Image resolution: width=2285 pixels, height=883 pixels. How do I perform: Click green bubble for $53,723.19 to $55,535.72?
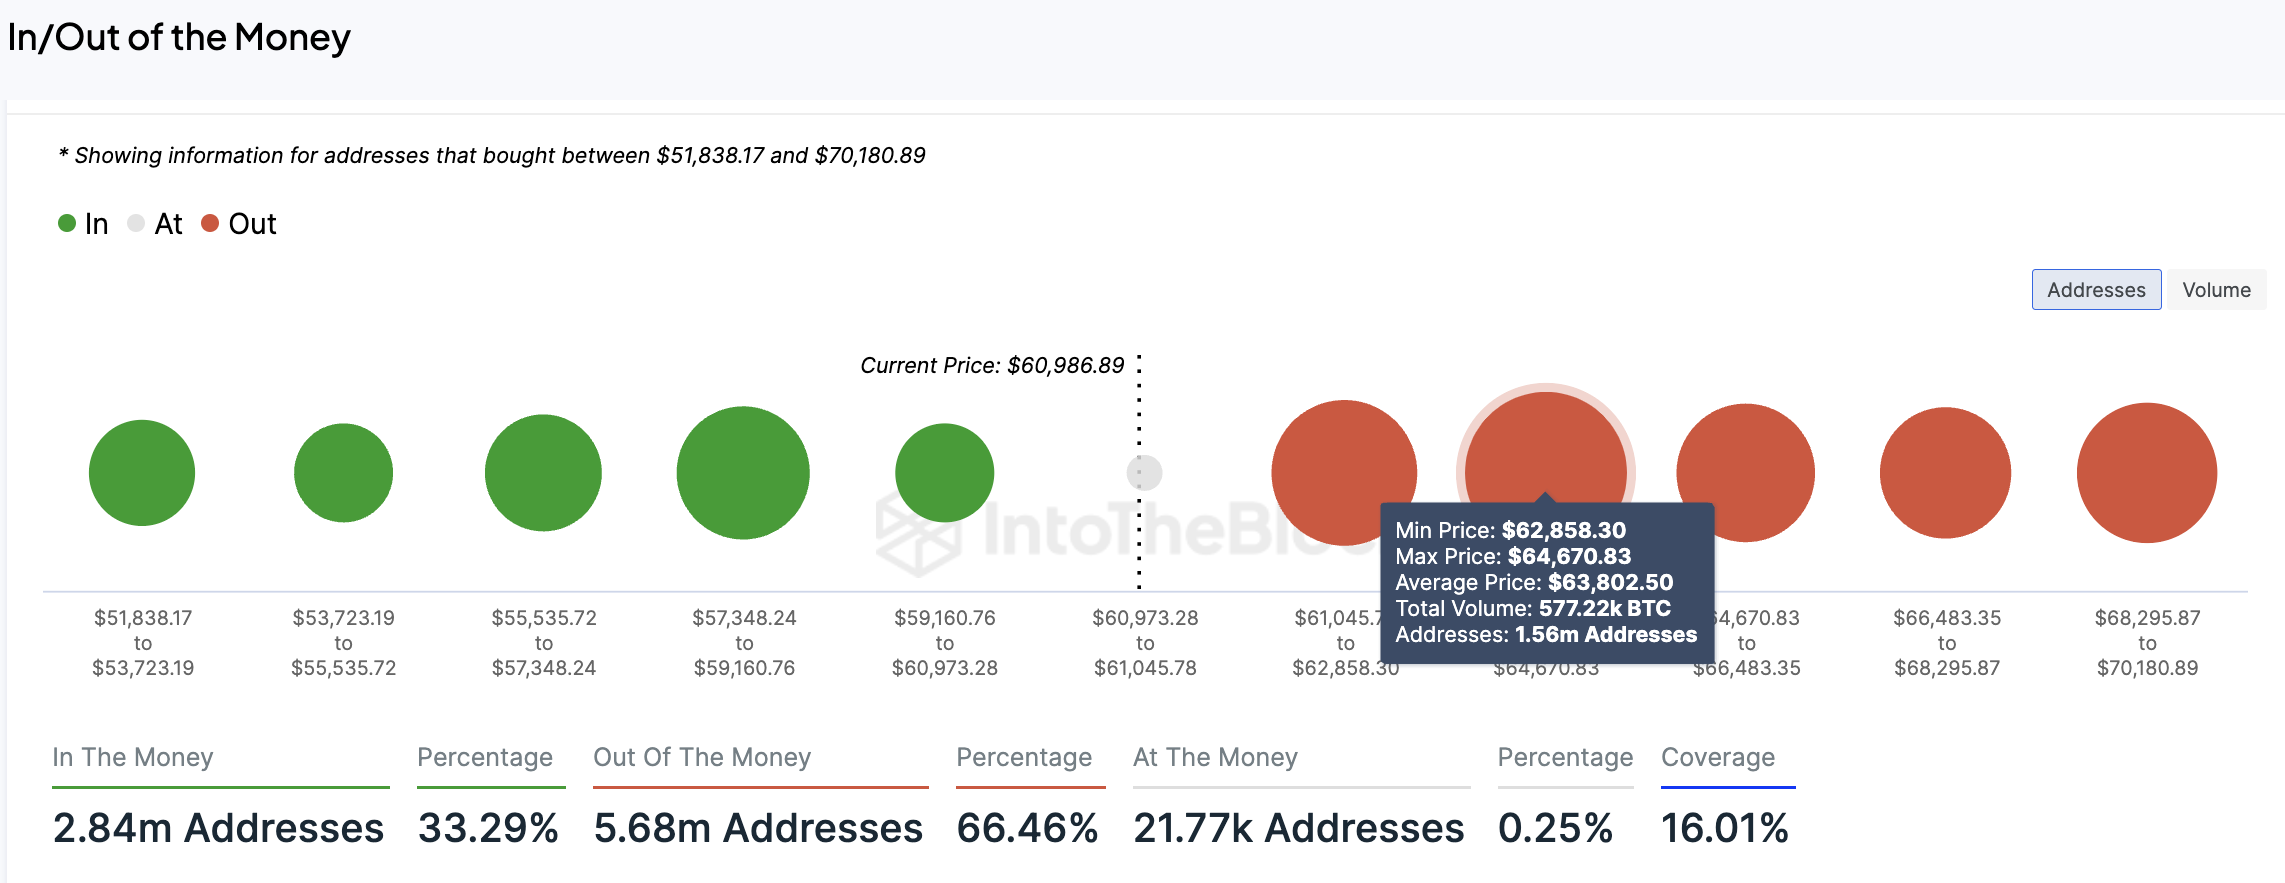[x=343, y=473]
